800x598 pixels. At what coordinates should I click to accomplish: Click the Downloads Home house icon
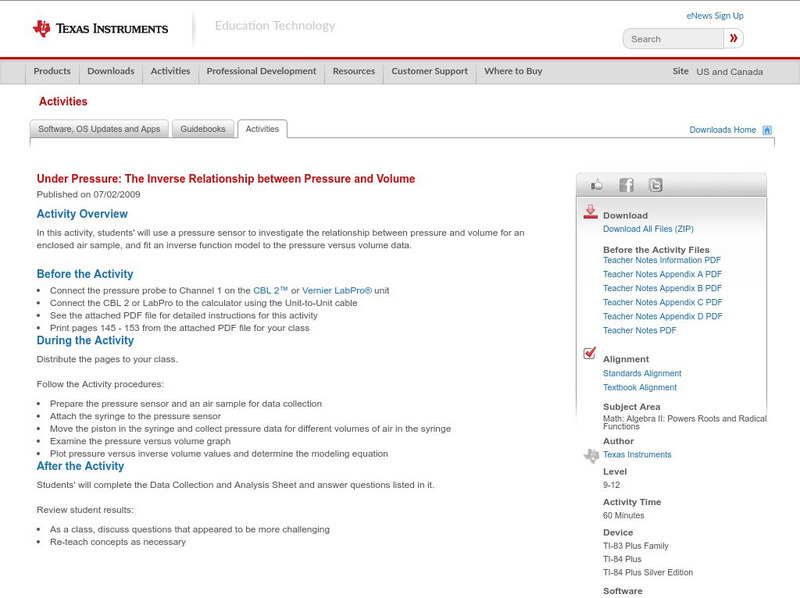(767, 130)
